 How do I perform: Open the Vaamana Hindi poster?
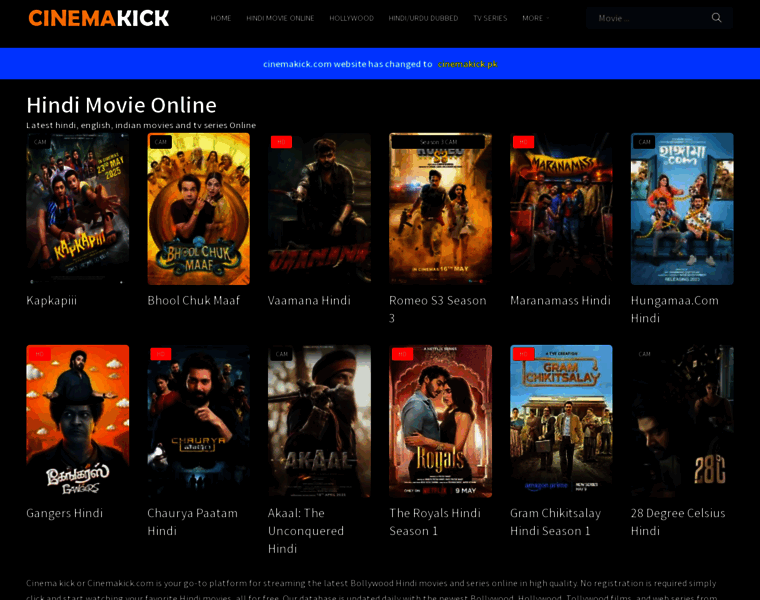tap(319, 209)
